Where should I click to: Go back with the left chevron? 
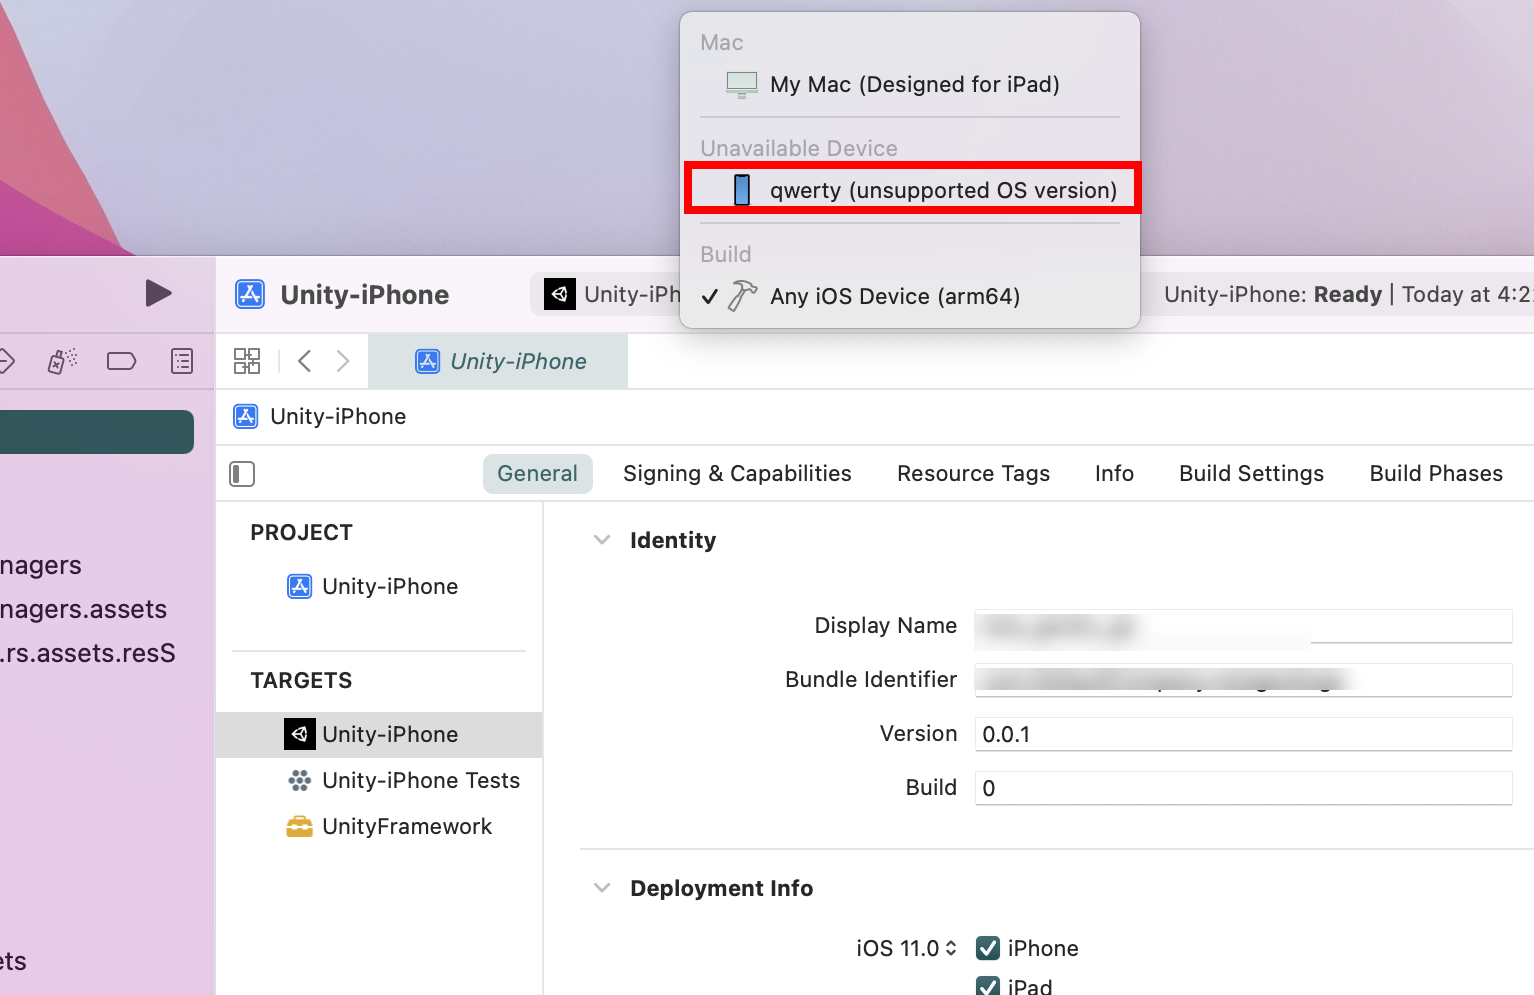[305, 361]
